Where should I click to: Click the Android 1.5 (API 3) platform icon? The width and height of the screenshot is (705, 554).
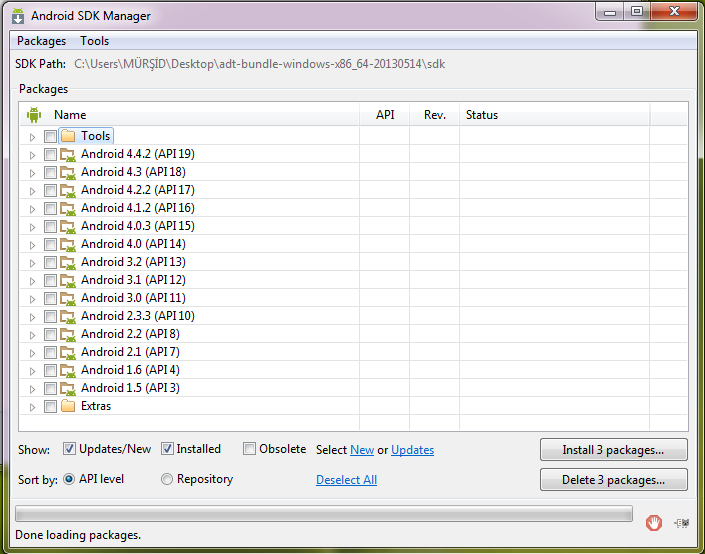(x=68, y=388)
